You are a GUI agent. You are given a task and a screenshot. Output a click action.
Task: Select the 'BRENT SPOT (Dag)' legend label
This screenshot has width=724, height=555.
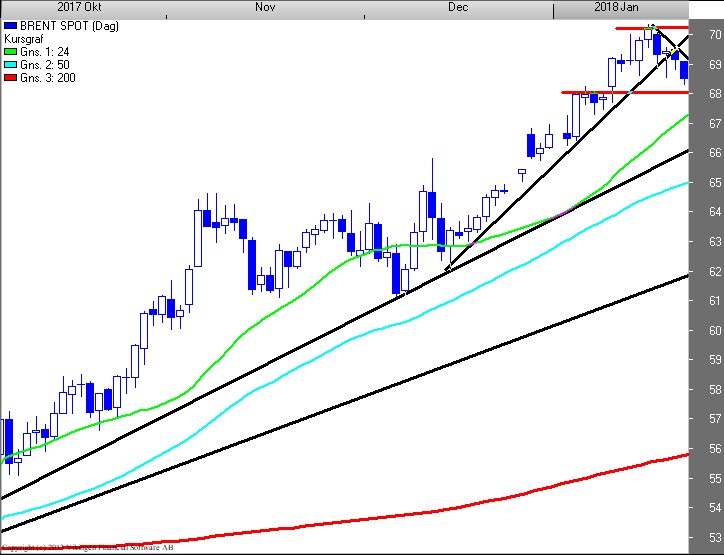click(69, 26)
